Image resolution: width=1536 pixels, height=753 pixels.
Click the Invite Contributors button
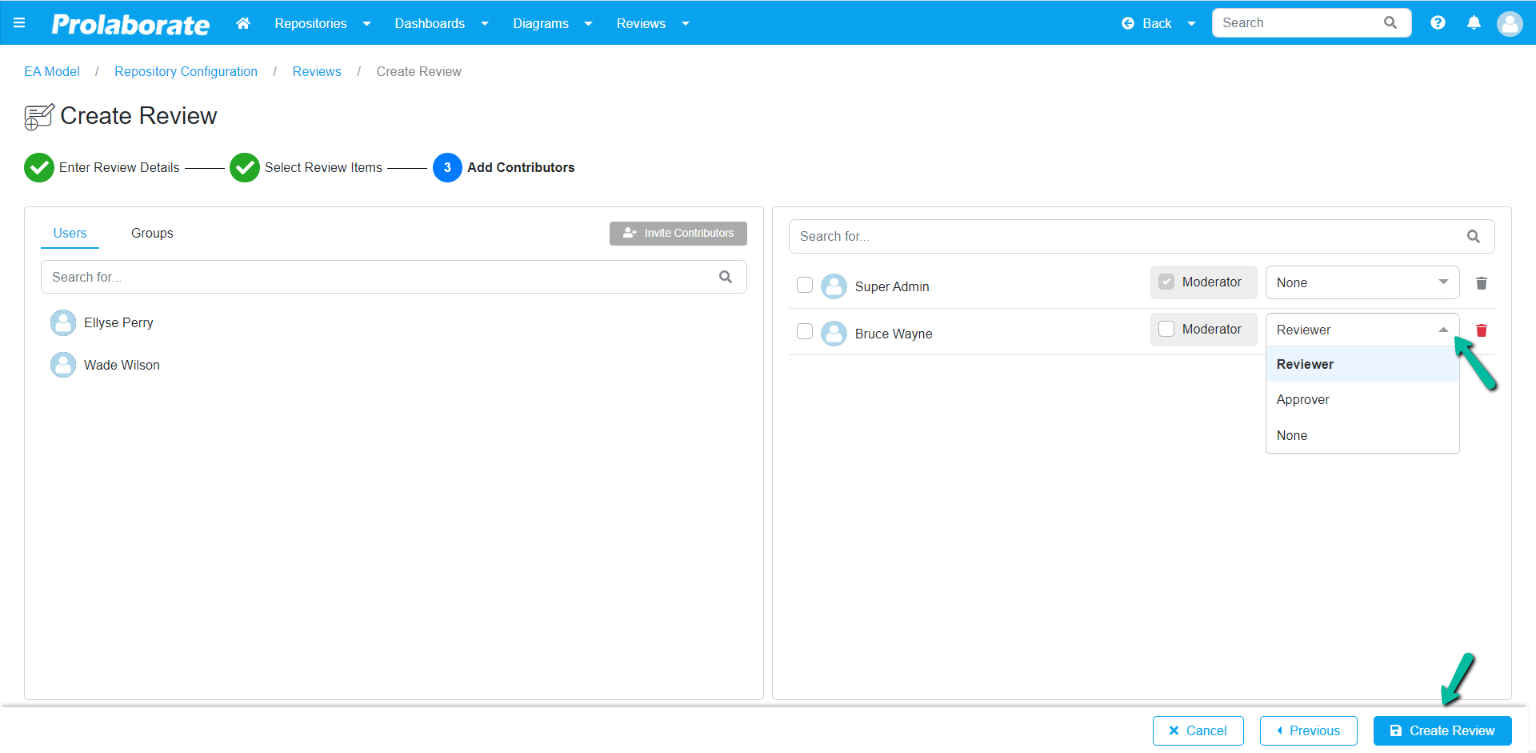click(x=678, y=233)
